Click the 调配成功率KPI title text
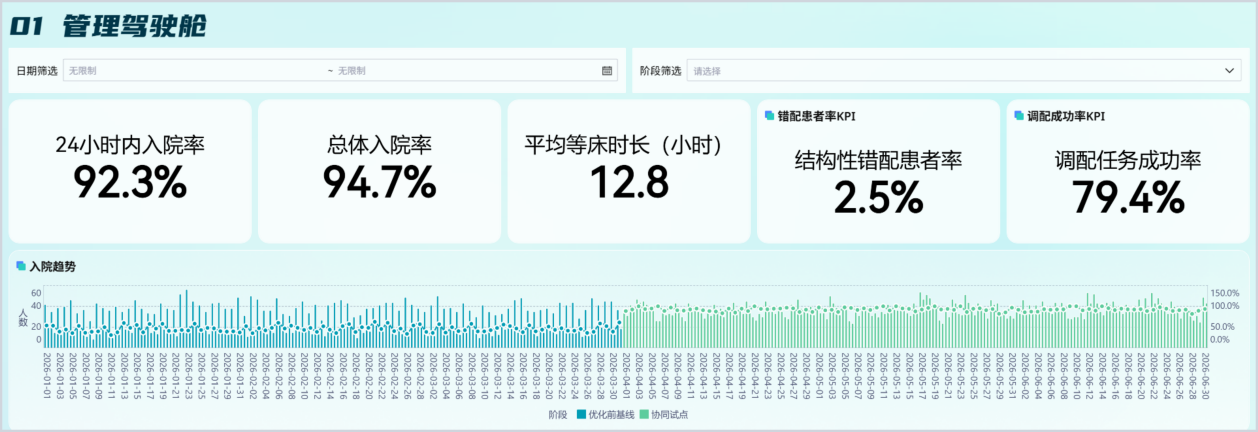 click(1065, 116)
